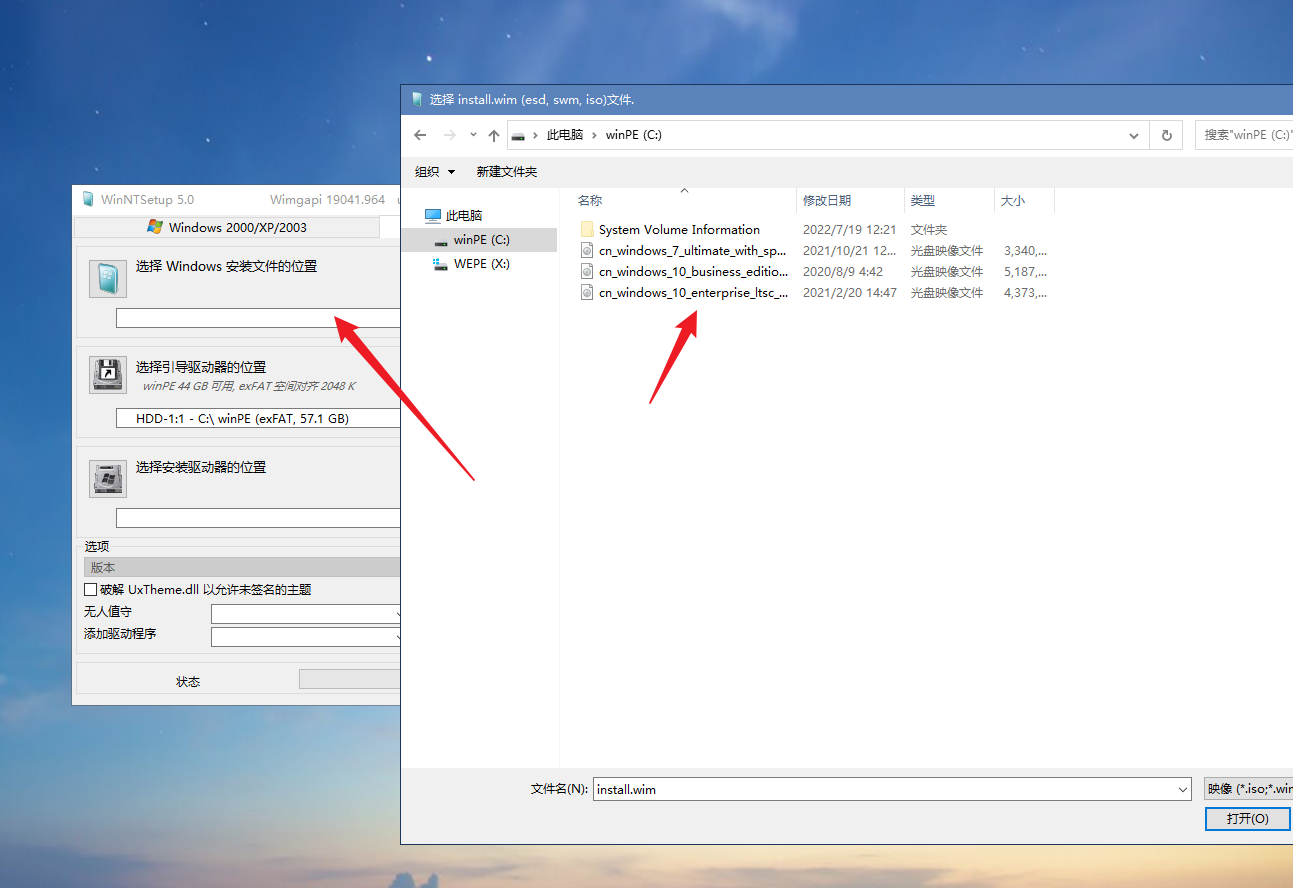Click the Windows install files icon in WinNTSetup
The image size is (1293, 888).
point(107,279)
